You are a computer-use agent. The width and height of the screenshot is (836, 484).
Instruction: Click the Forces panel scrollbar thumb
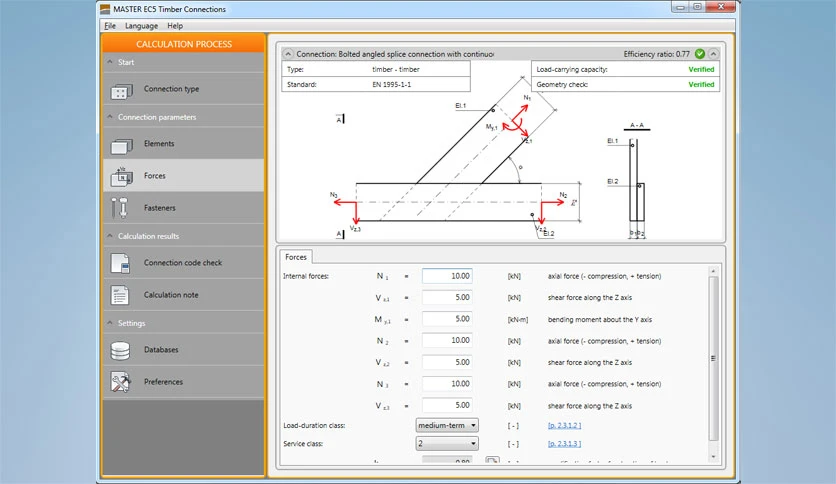[713, 358]
